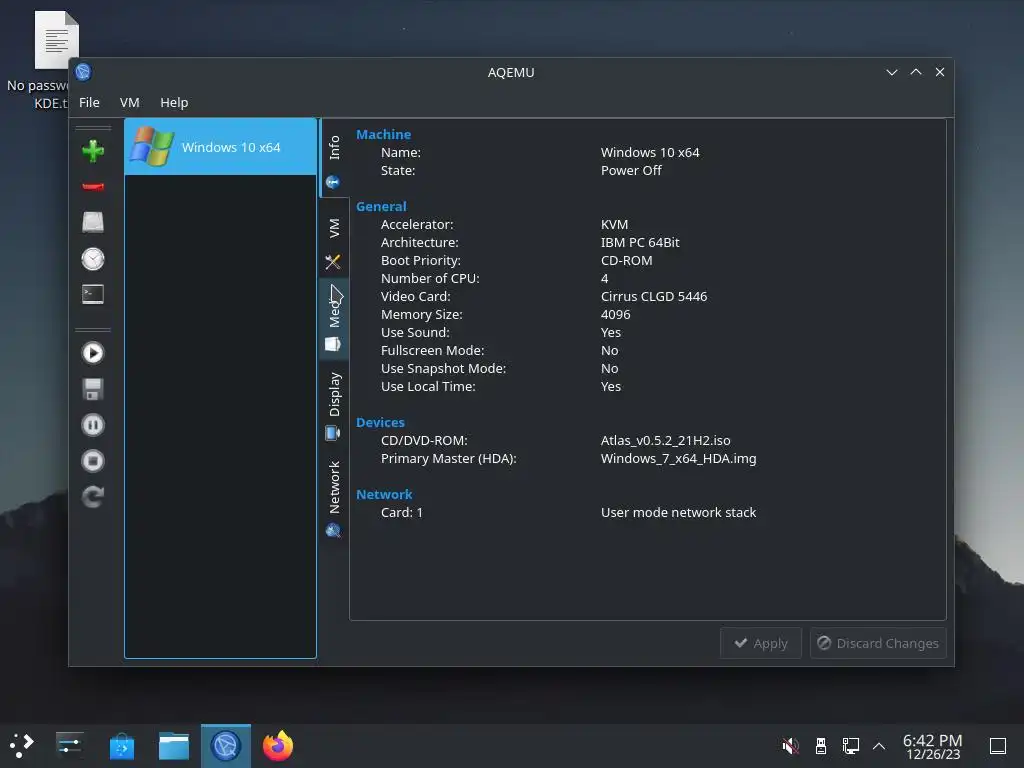This screenshot has width=1024, height=768.
Task: Maximize the AQEMU window
Action: 916,72
